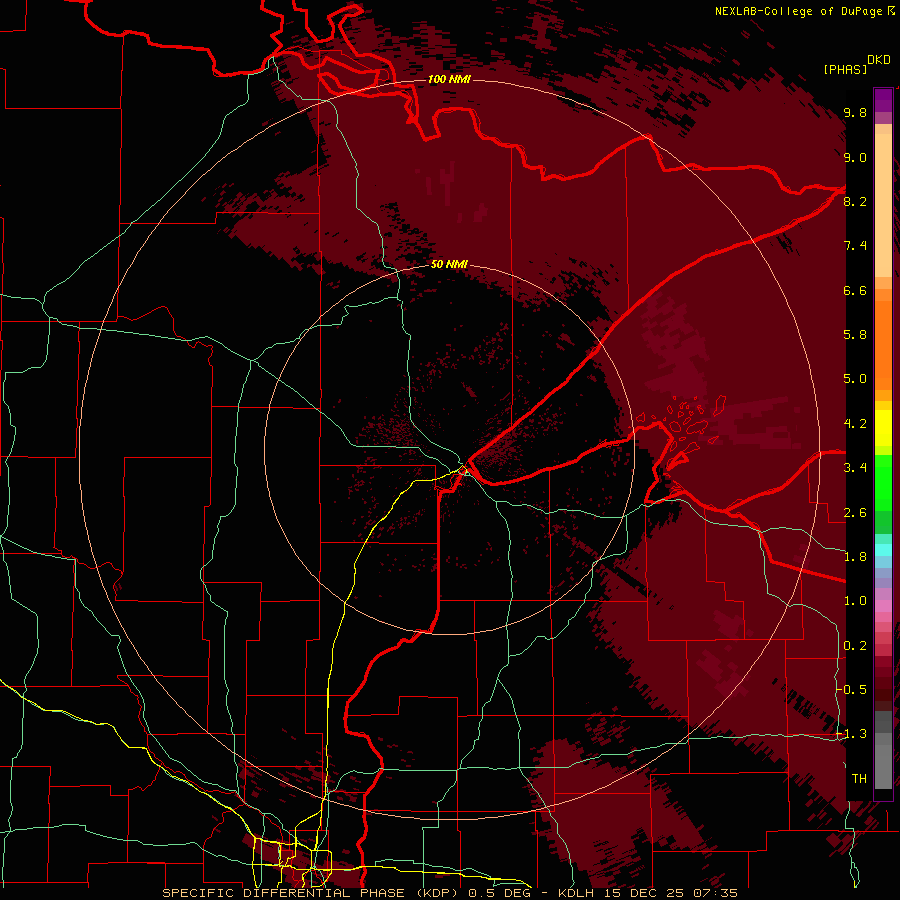
Task: Click the [PHAS] label above the legend
Action: (845, 69)
